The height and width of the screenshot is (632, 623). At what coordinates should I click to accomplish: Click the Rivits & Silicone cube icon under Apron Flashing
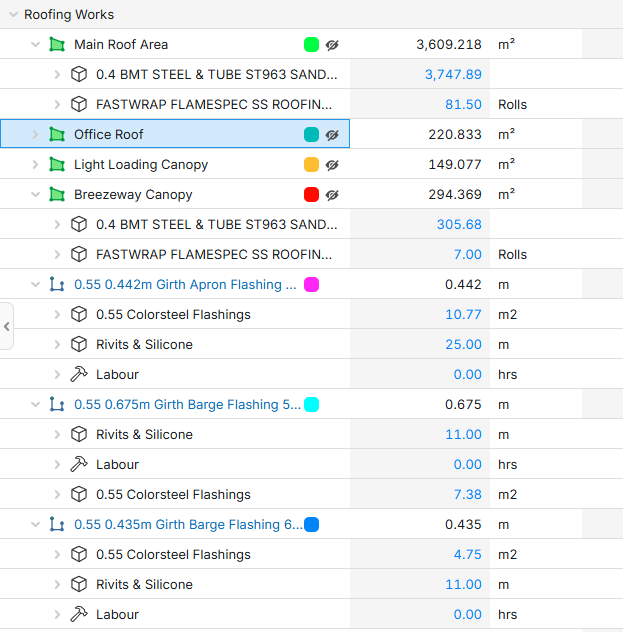point(79,345)
